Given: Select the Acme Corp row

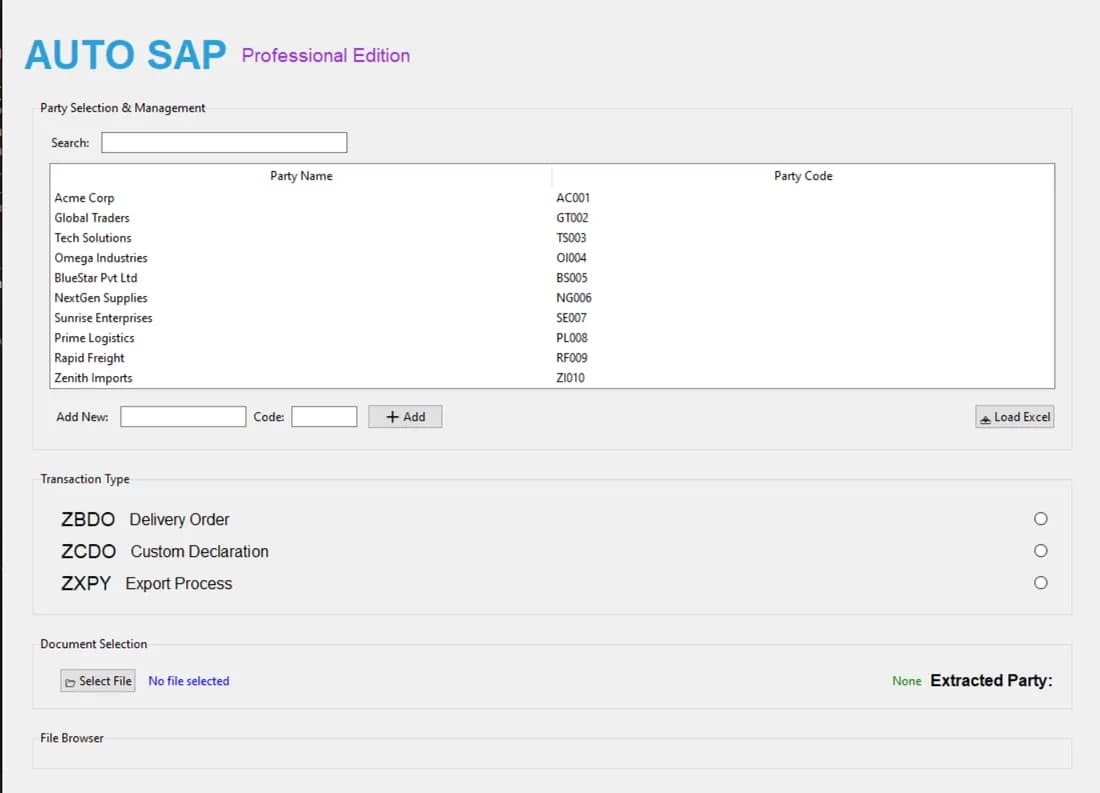Looking at the screenshot, I should tap(552, 198).
